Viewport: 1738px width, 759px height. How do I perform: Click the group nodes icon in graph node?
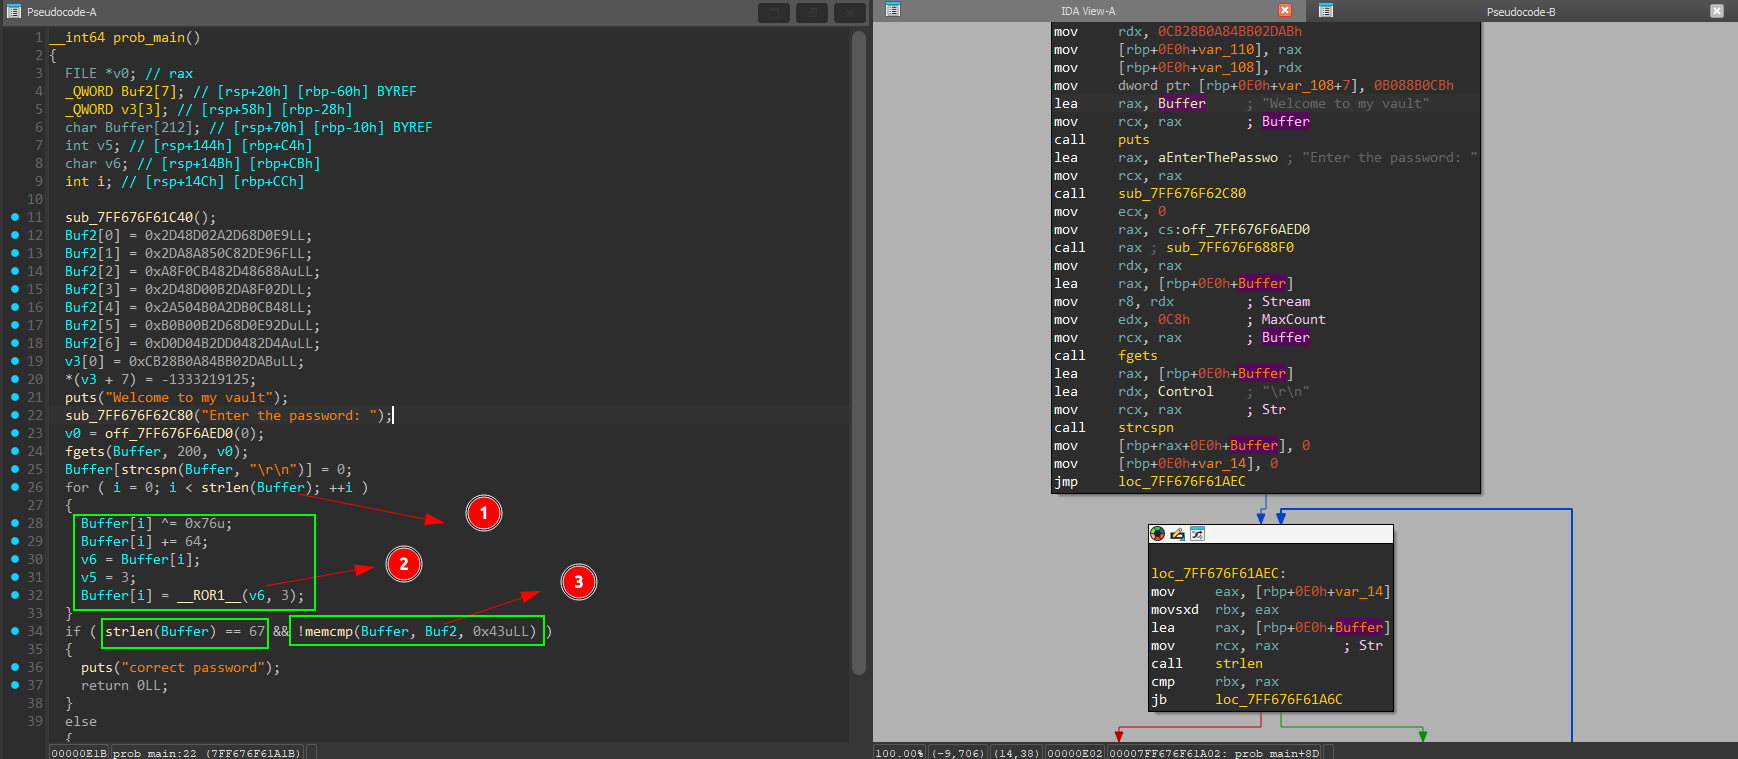(x=1197, y=534)
